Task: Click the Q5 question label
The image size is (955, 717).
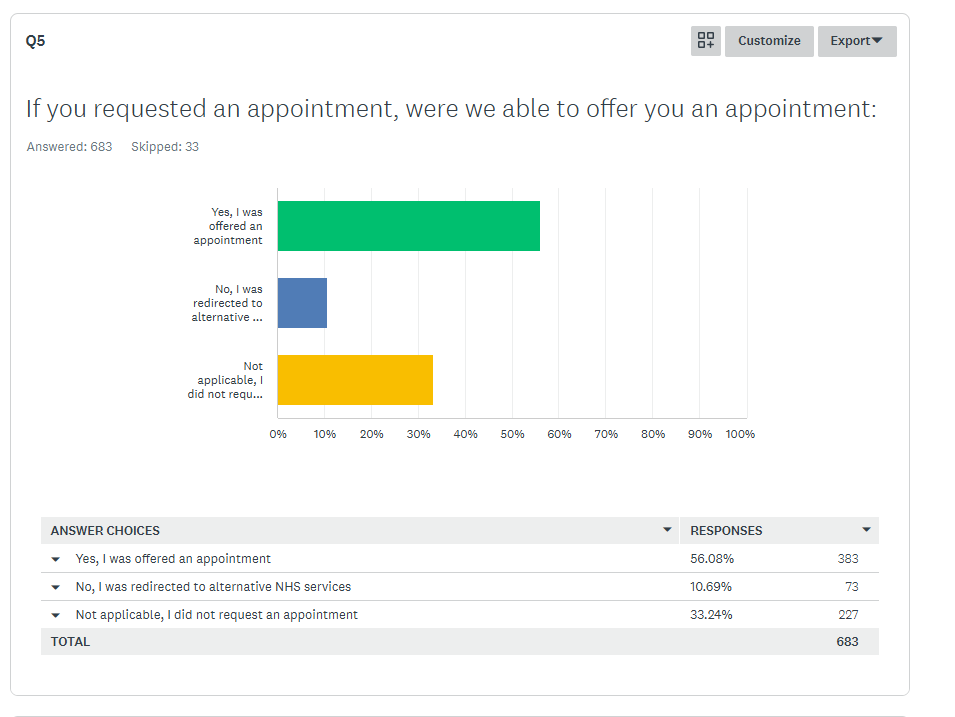Action: (36, 41)
